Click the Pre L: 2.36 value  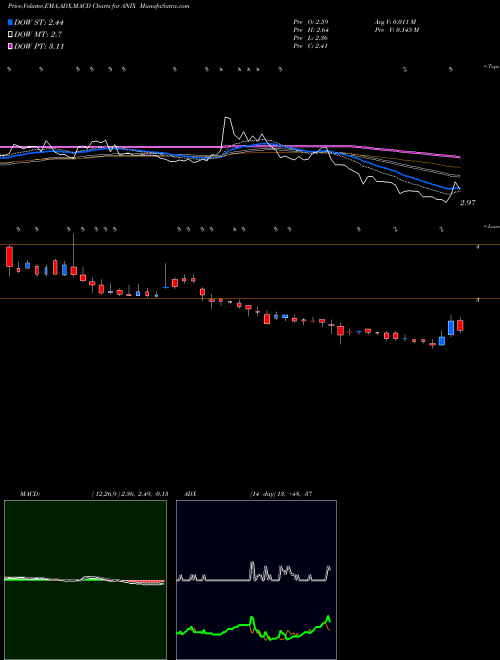pyautogui.click(x=311, y=38)
